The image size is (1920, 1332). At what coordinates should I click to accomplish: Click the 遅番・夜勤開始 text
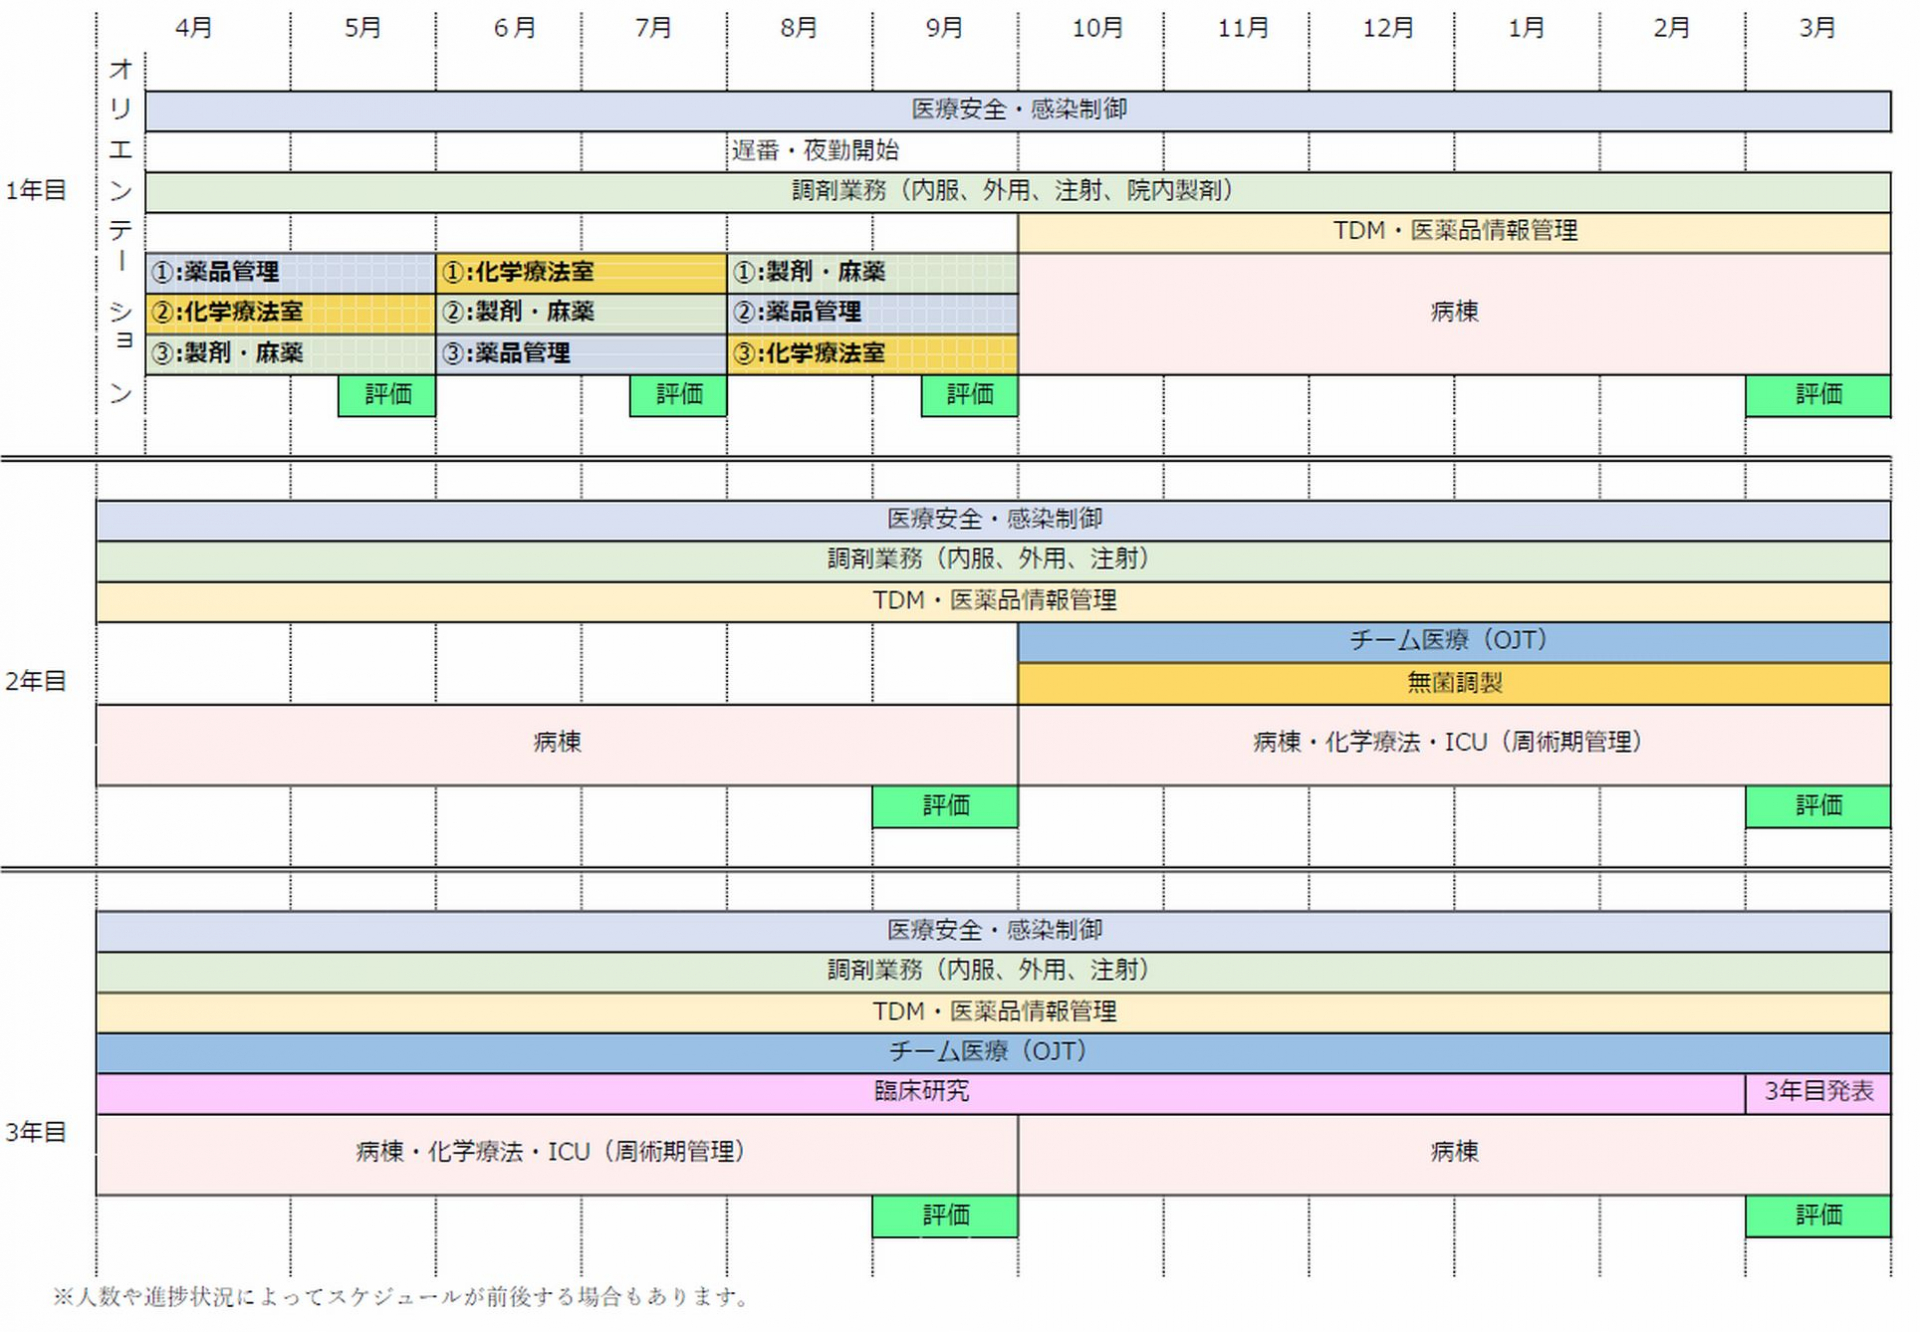(815, 151)
